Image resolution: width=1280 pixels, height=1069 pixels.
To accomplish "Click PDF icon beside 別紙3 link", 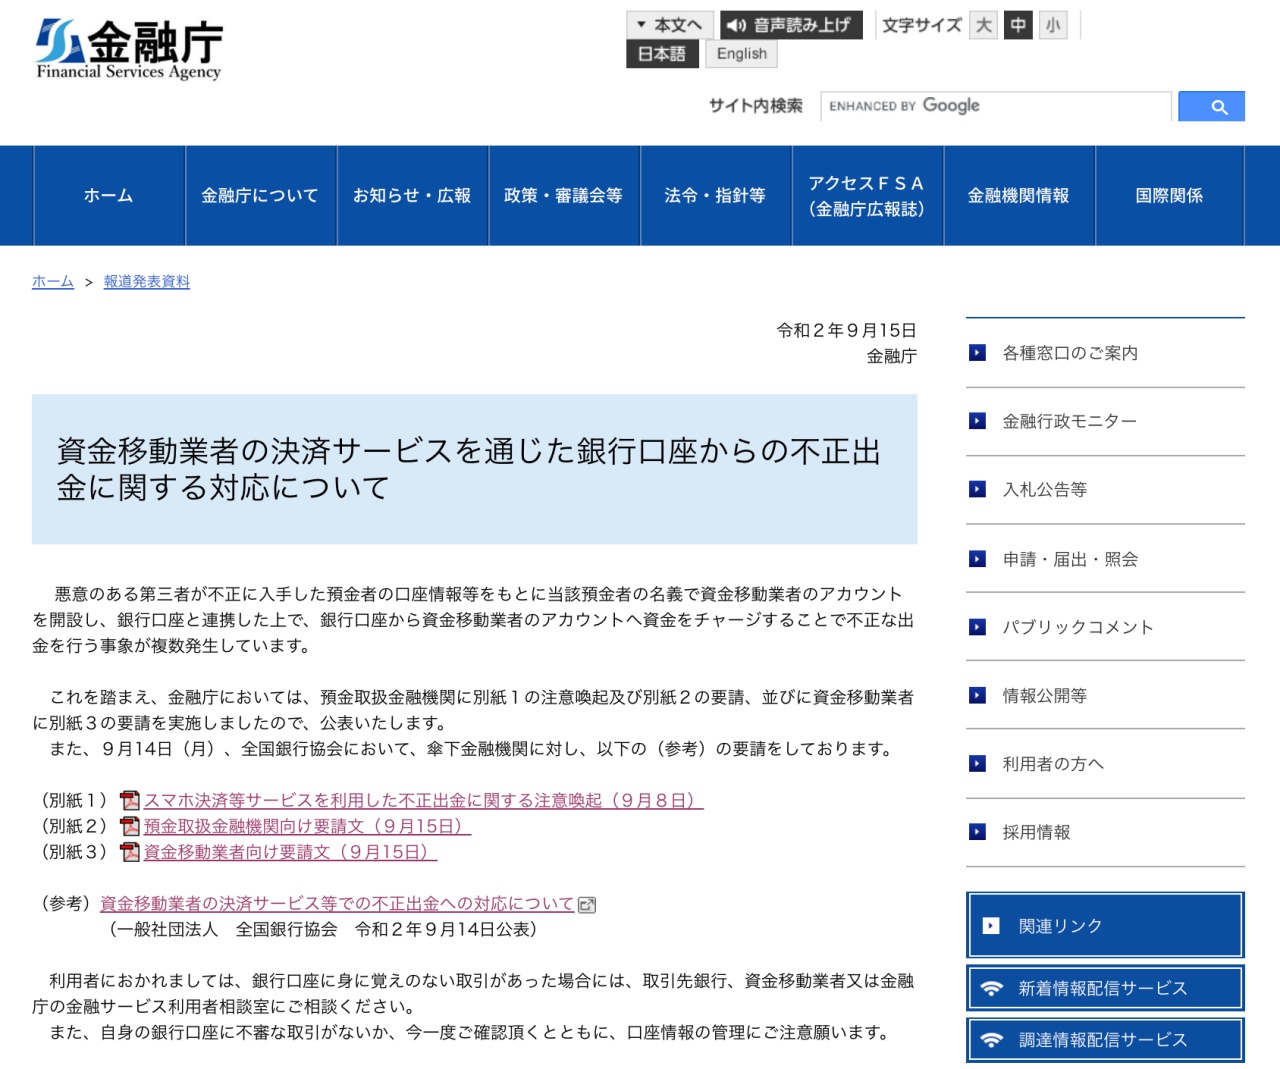I will point(130,853).
